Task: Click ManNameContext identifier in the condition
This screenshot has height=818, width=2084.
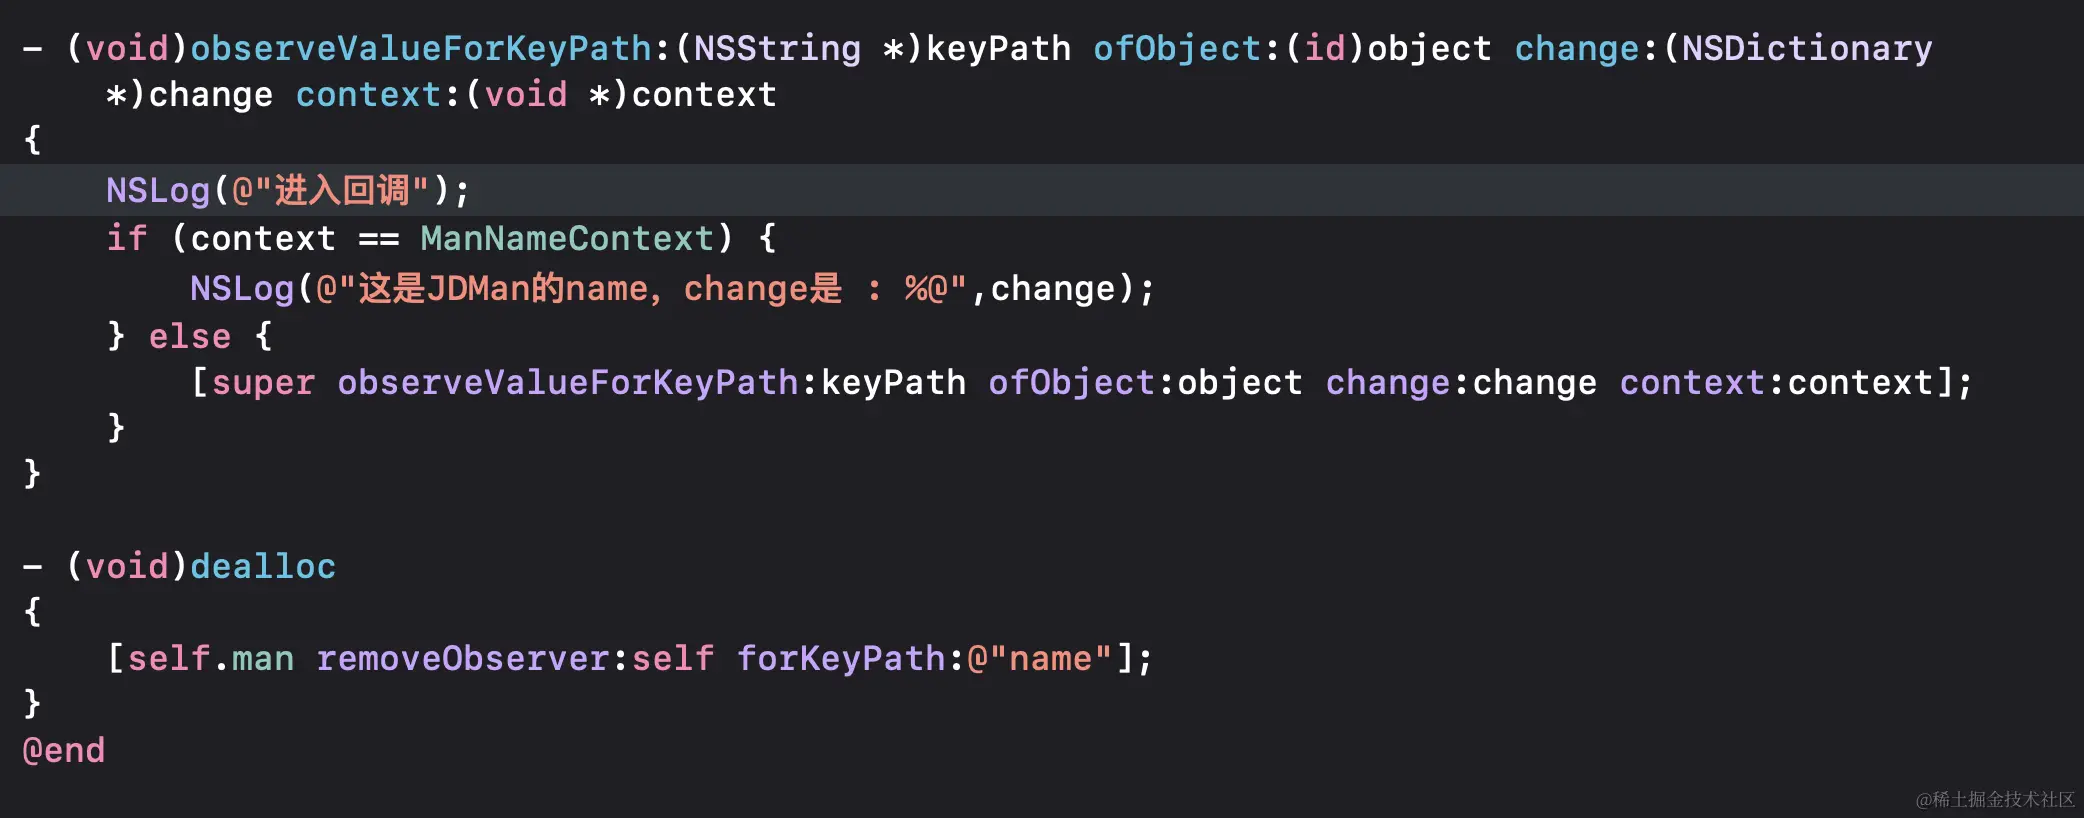Action: pyautogui.click(x=567, y=238)
